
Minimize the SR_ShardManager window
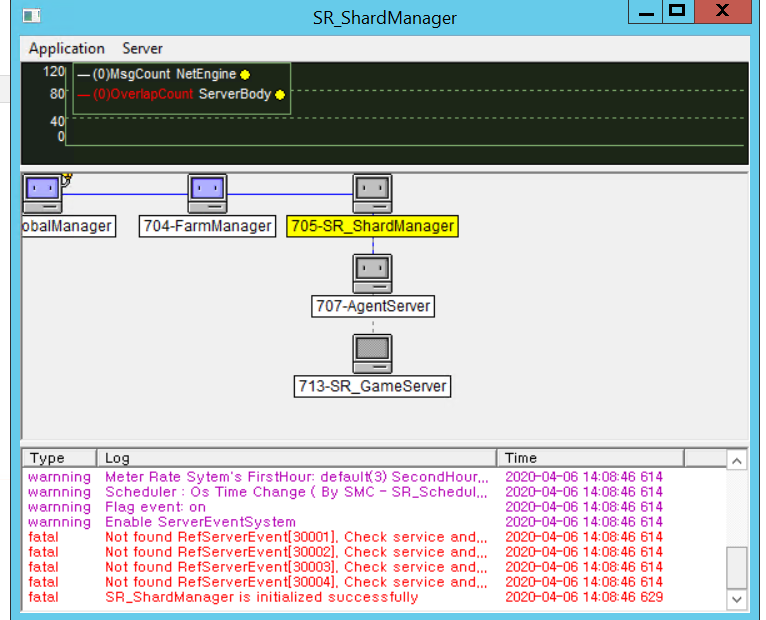[x=646, y=12]
